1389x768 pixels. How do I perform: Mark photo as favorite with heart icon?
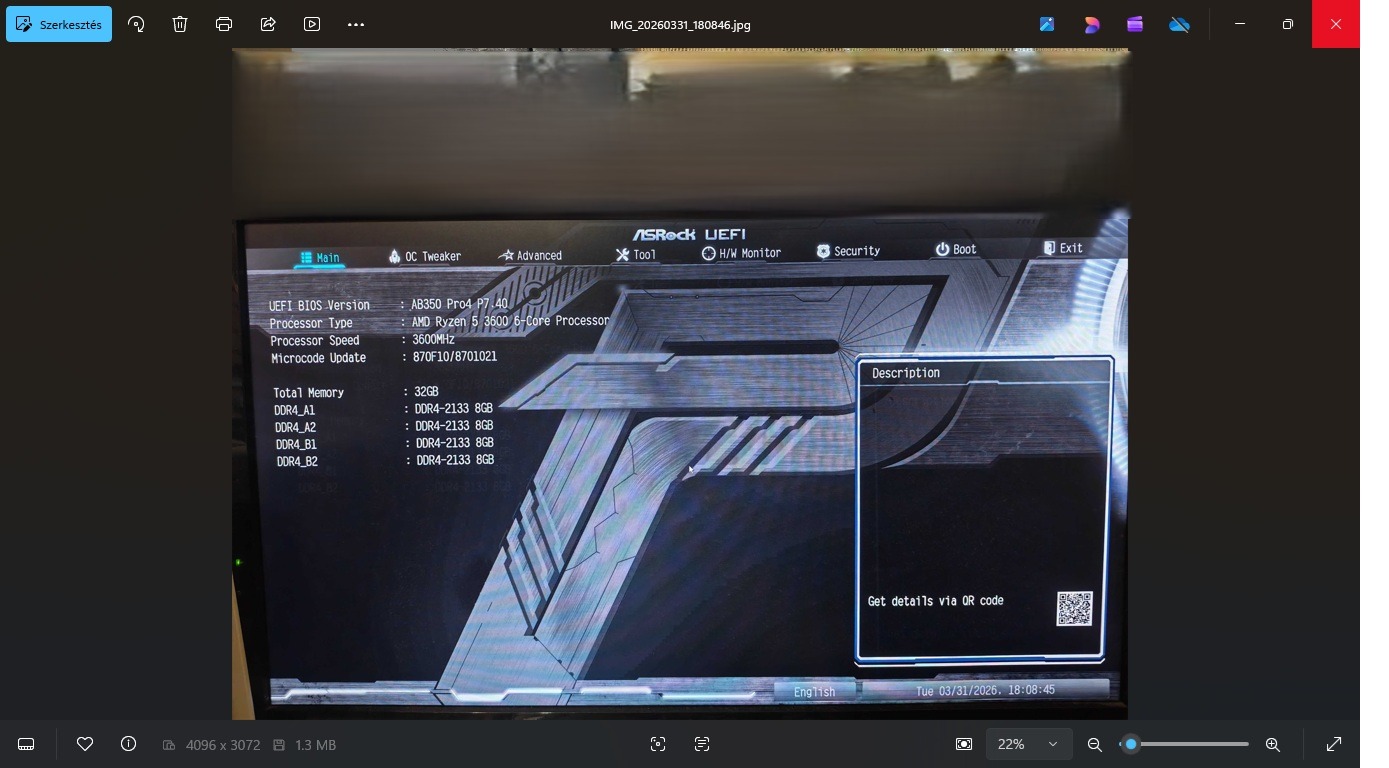(x=85, y=744)
